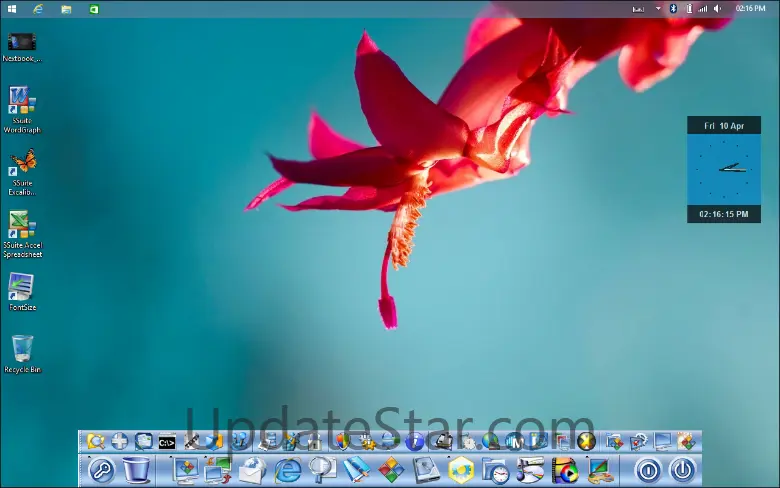Screen dimensions: 780x488
Task: Click the 02:16 PM taskbar clock
Action: point(750,8)
